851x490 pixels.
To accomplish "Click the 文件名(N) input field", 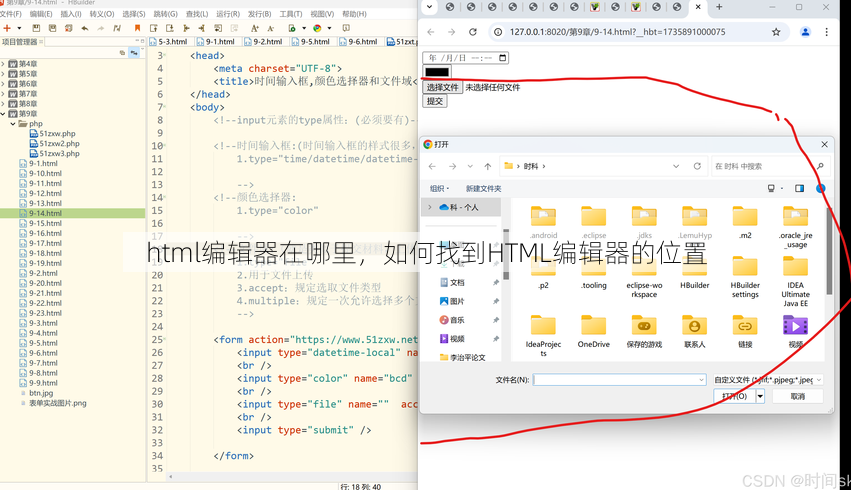I will (619, 380).
